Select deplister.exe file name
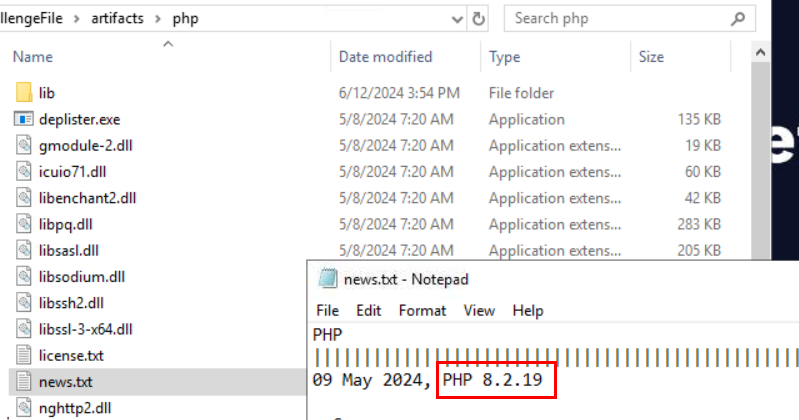This screenshot has width=799, height=420. (79, 119)
